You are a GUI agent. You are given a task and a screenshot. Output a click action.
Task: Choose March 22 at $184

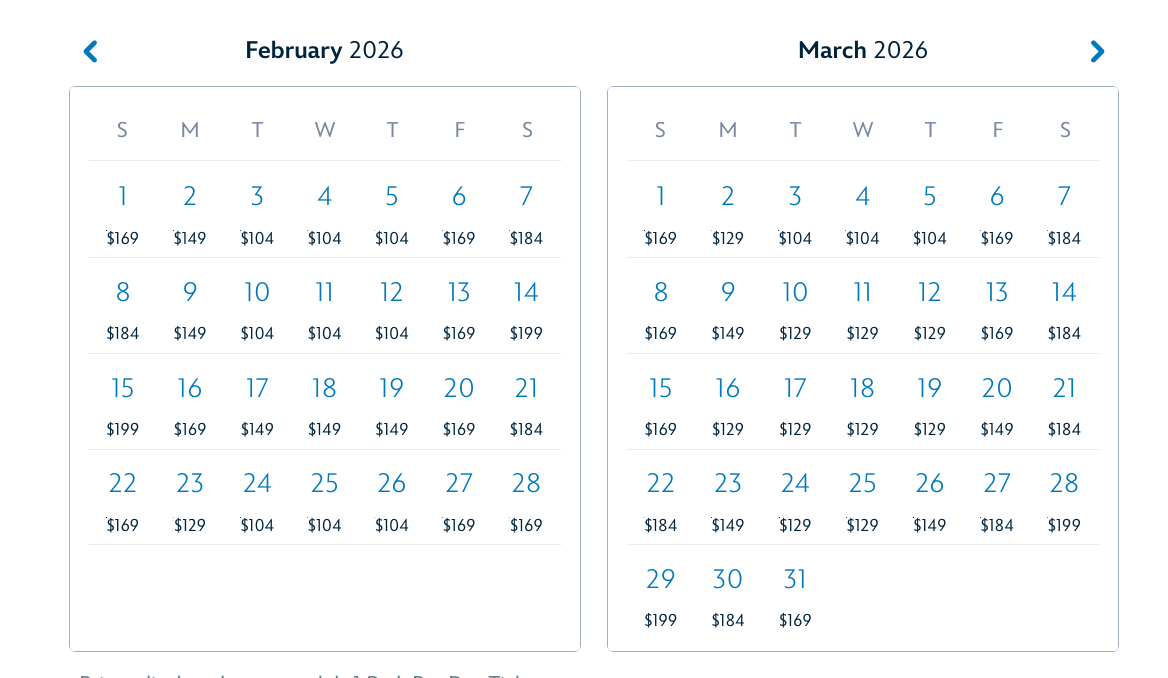[x=660, y=498]
